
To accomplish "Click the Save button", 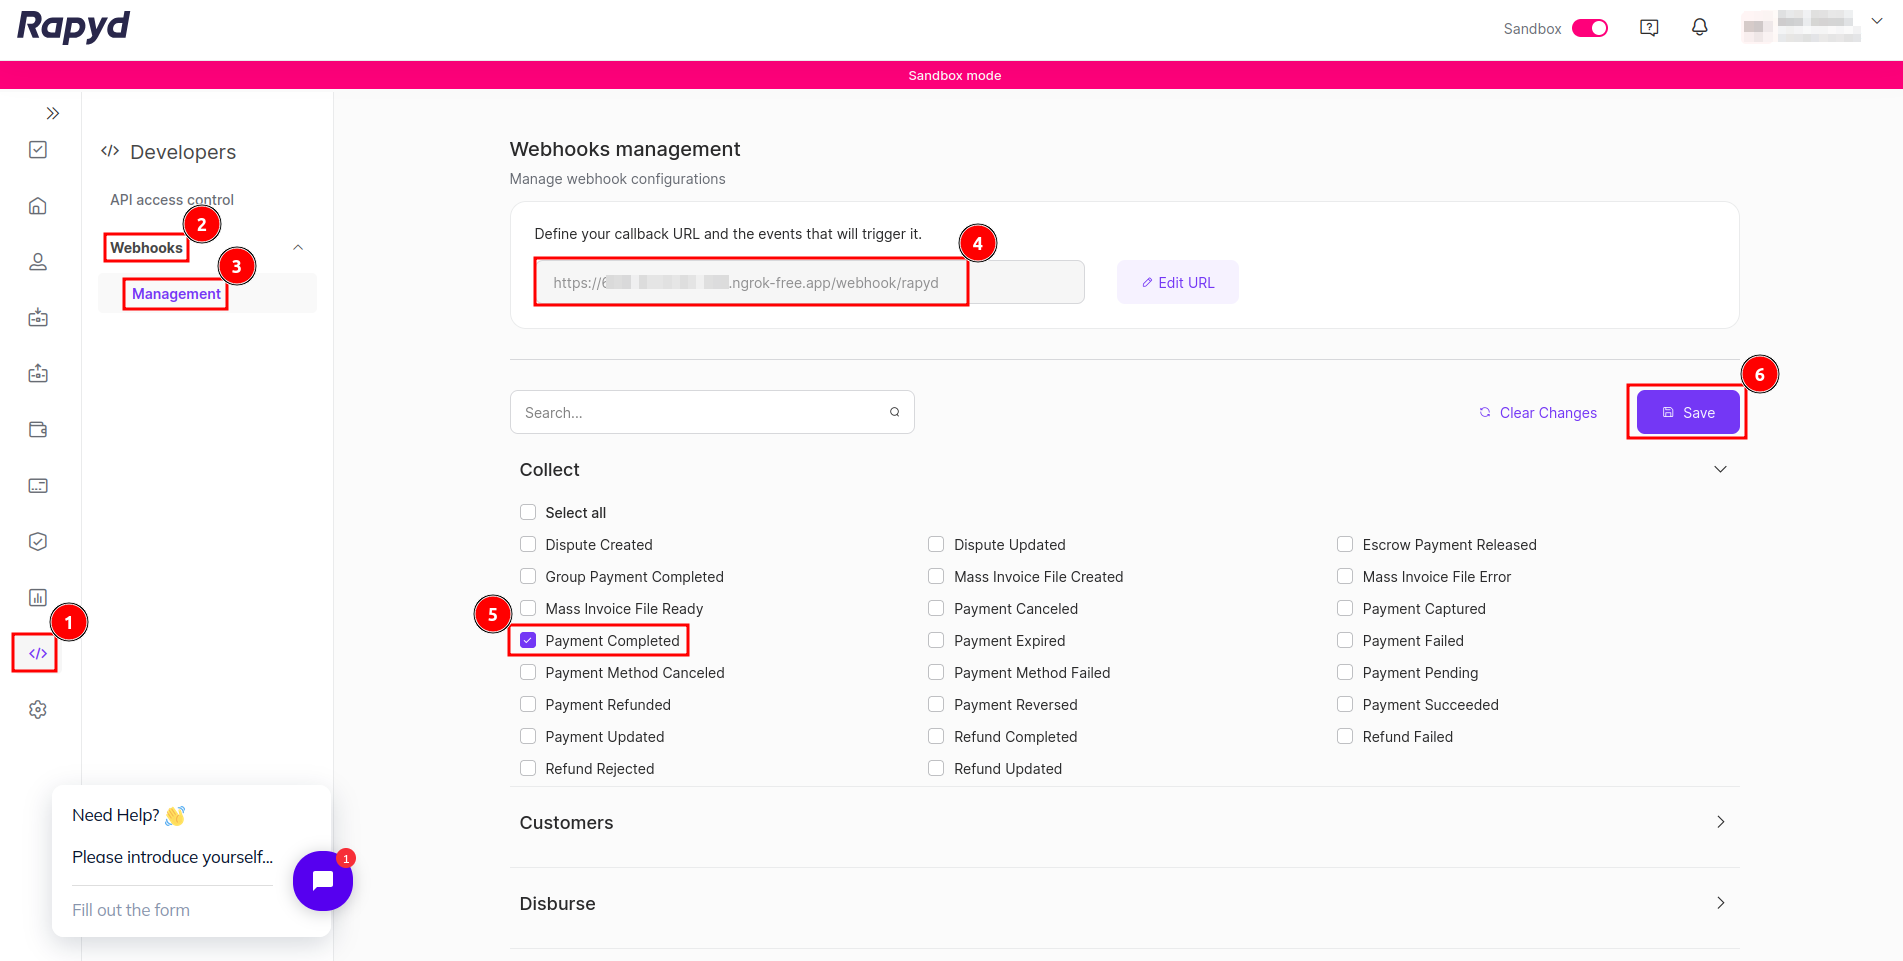I will tap(1688, 413).
